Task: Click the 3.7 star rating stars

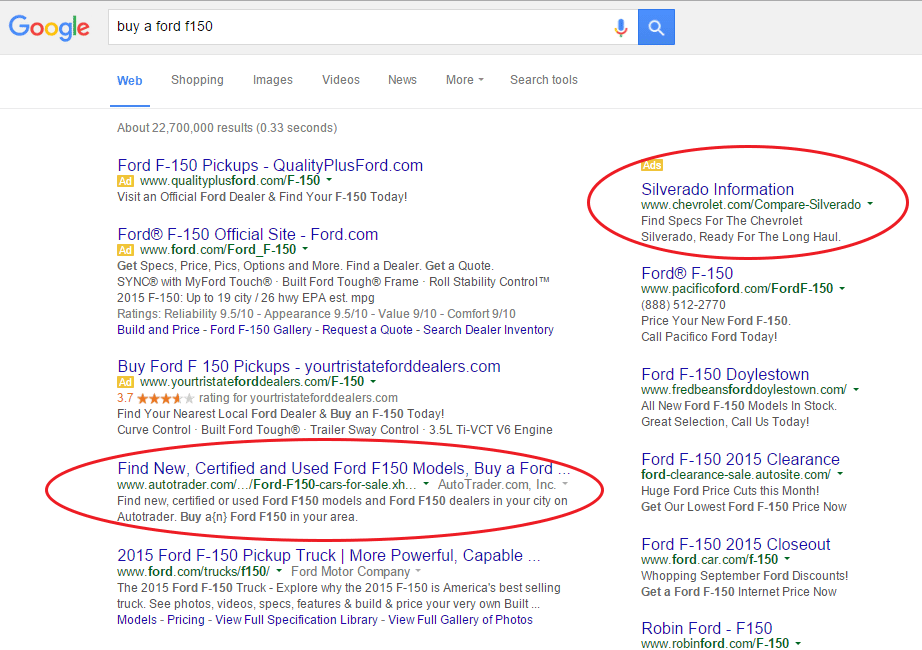Action: coord(165,398)
